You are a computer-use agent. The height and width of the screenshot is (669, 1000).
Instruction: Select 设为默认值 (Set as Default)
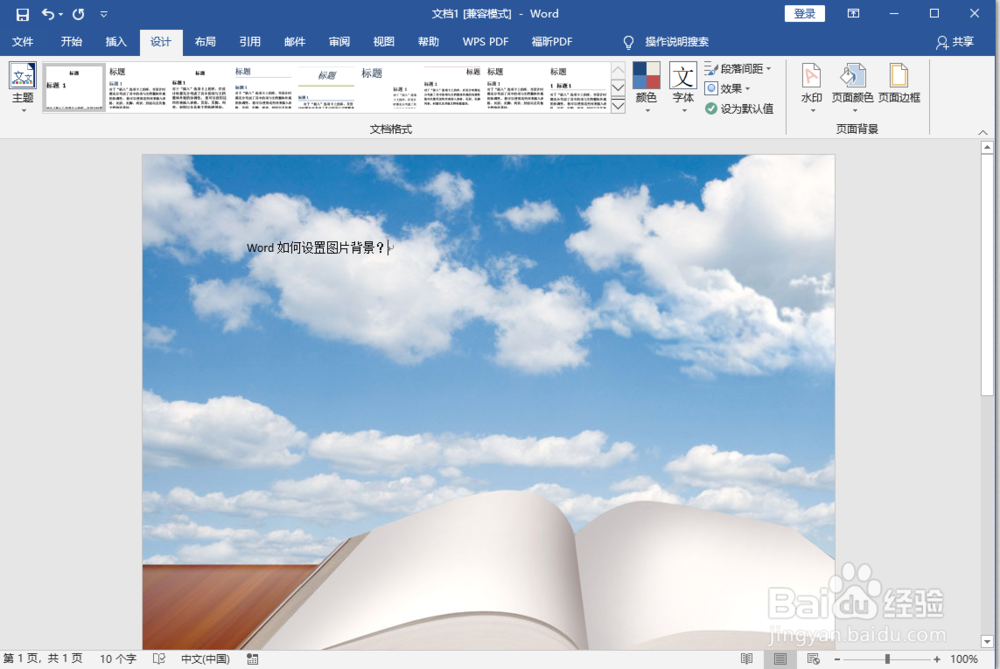(739, 107)
